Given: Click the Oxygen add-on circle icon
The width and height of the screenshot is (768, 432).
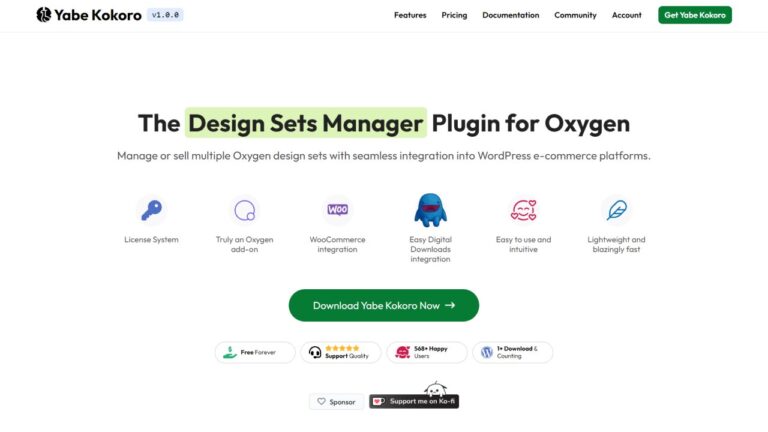Looking at the screenshot, I should [244, 210].
